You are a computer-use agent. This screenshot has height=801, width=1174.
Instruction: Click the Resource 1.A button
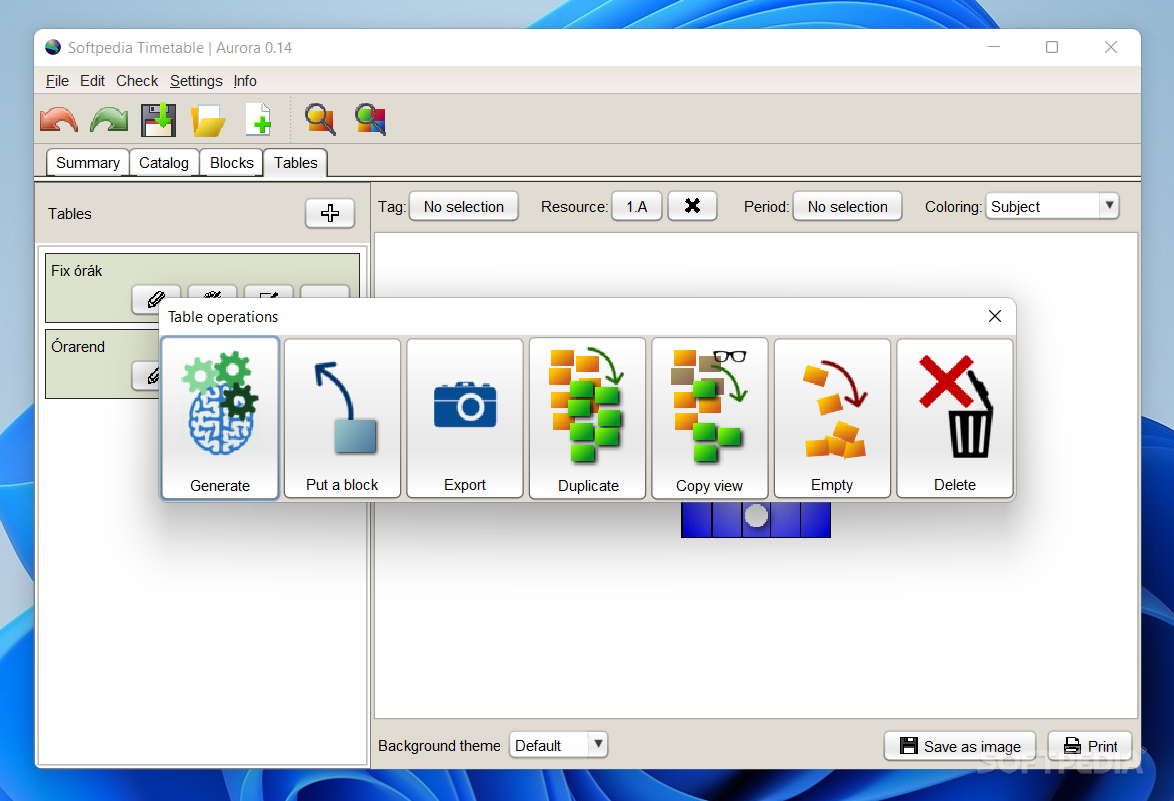click(636, 207)
